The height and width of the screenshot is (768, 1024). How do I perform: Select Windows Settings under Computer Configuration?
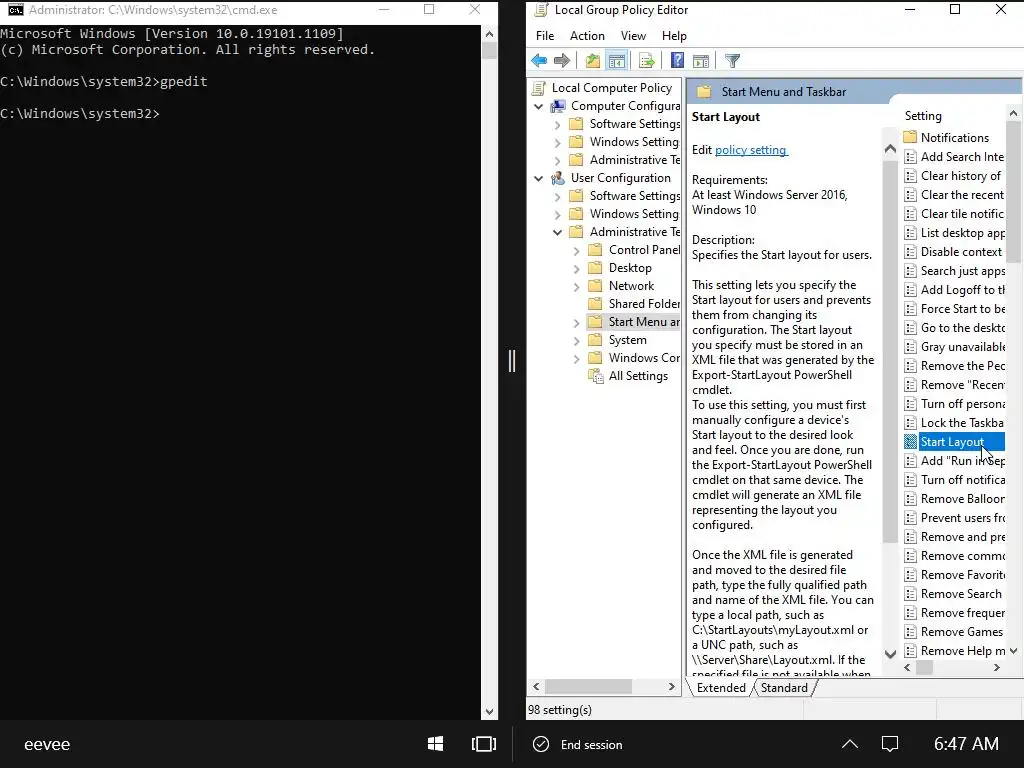tap(624, 142)
